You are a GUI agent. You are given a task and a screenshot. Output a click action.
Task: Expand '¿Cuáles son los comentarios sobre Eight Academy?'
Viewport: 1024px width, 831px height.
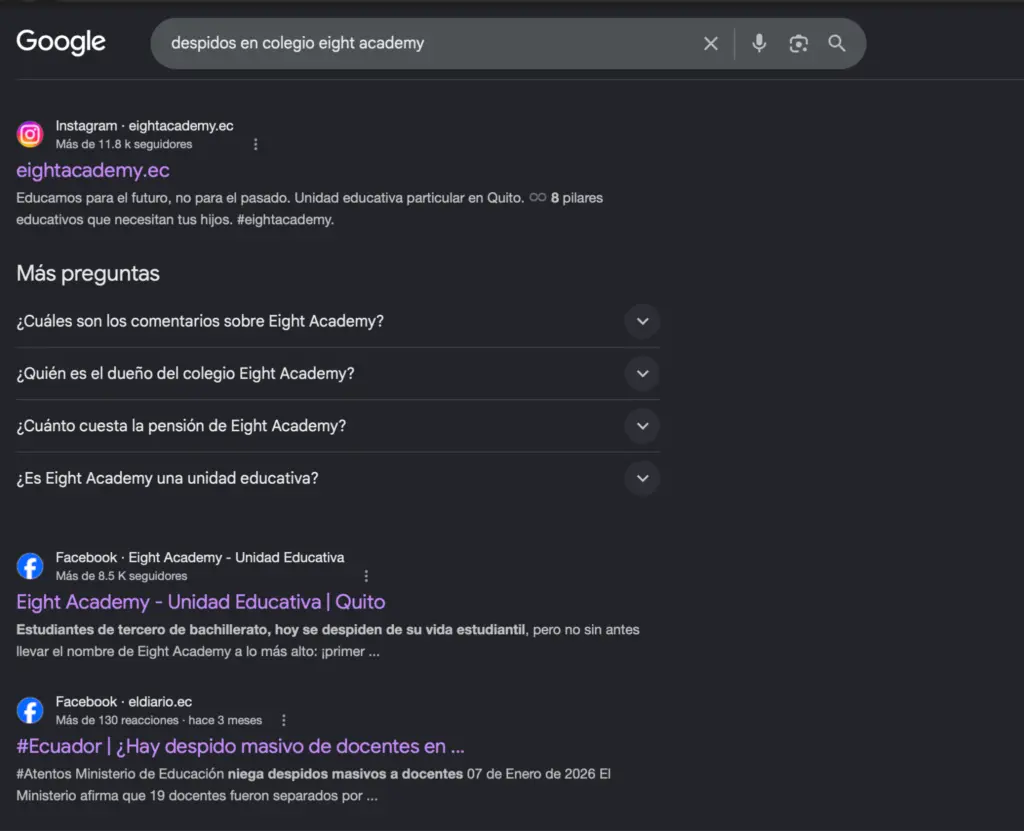338,321
